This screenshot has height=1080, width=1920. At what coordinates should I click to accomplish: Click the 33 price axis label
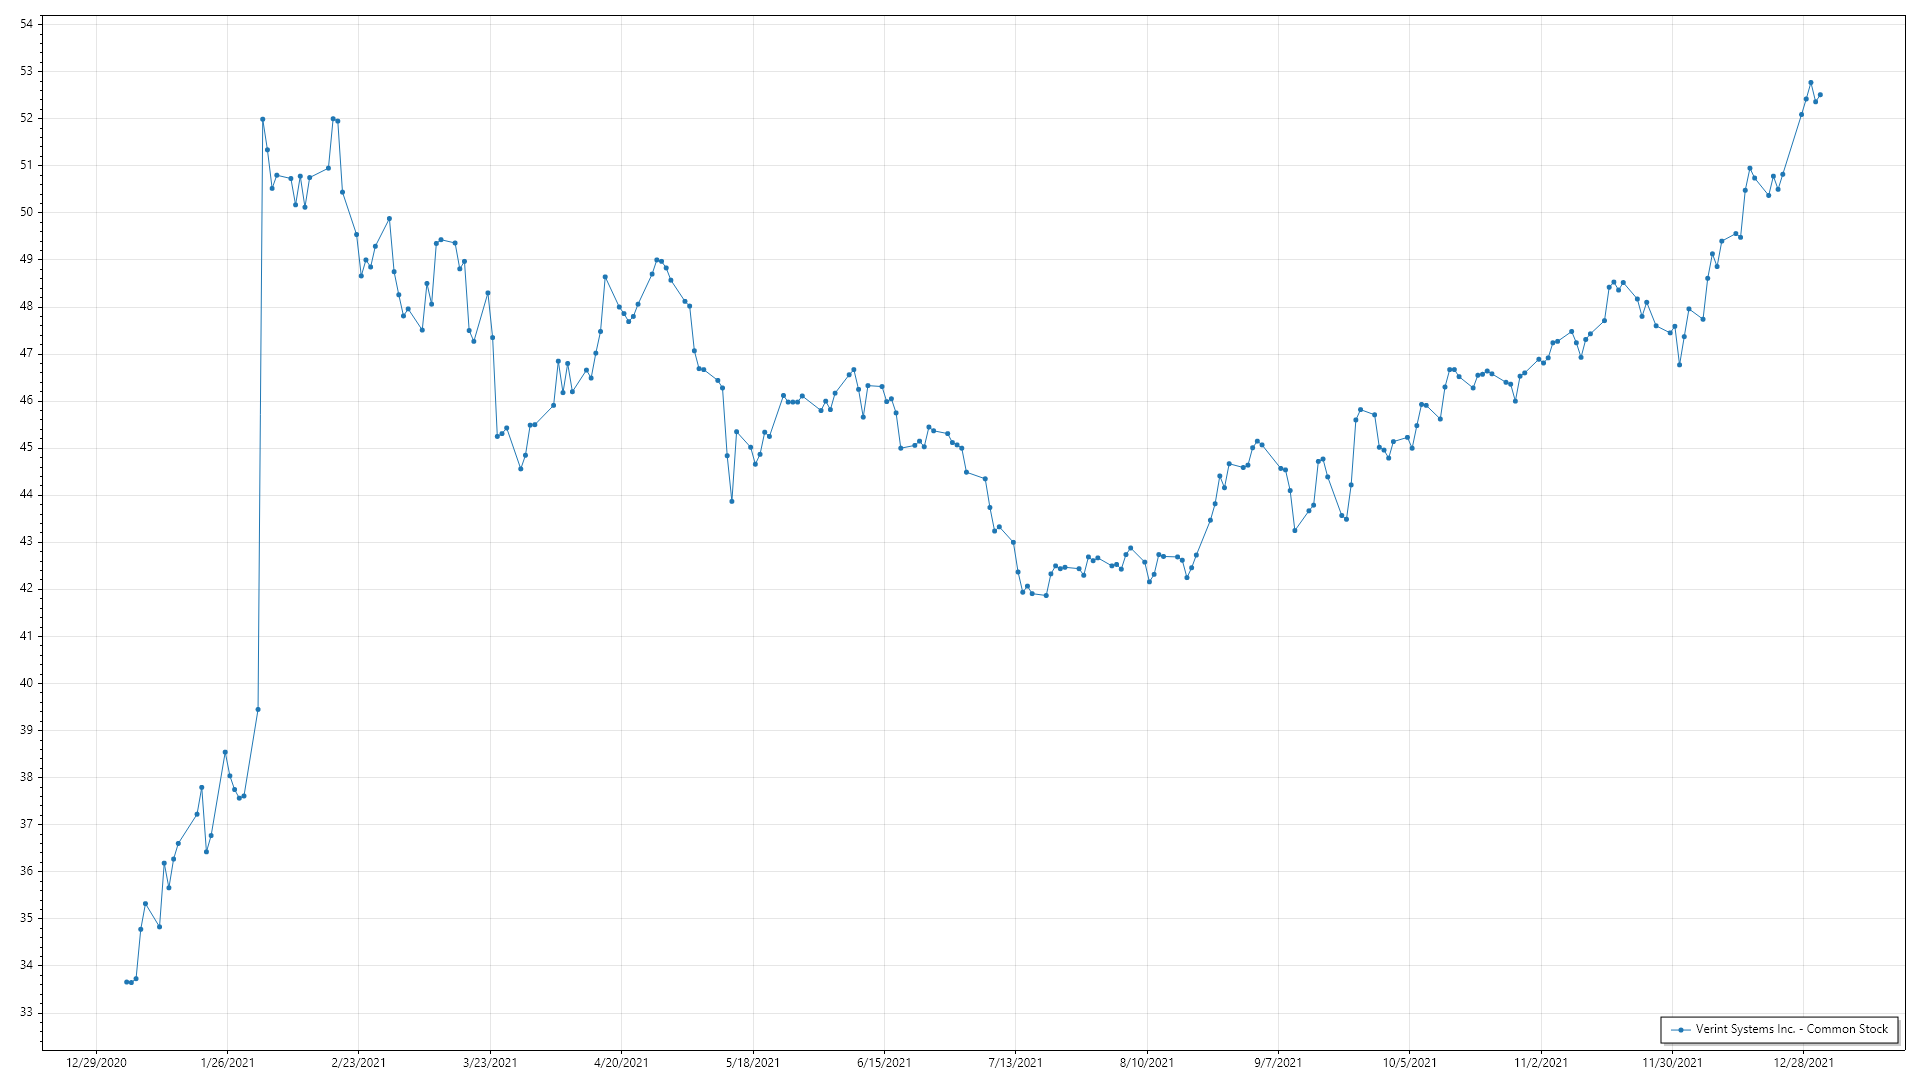(x=27, y=1012)
